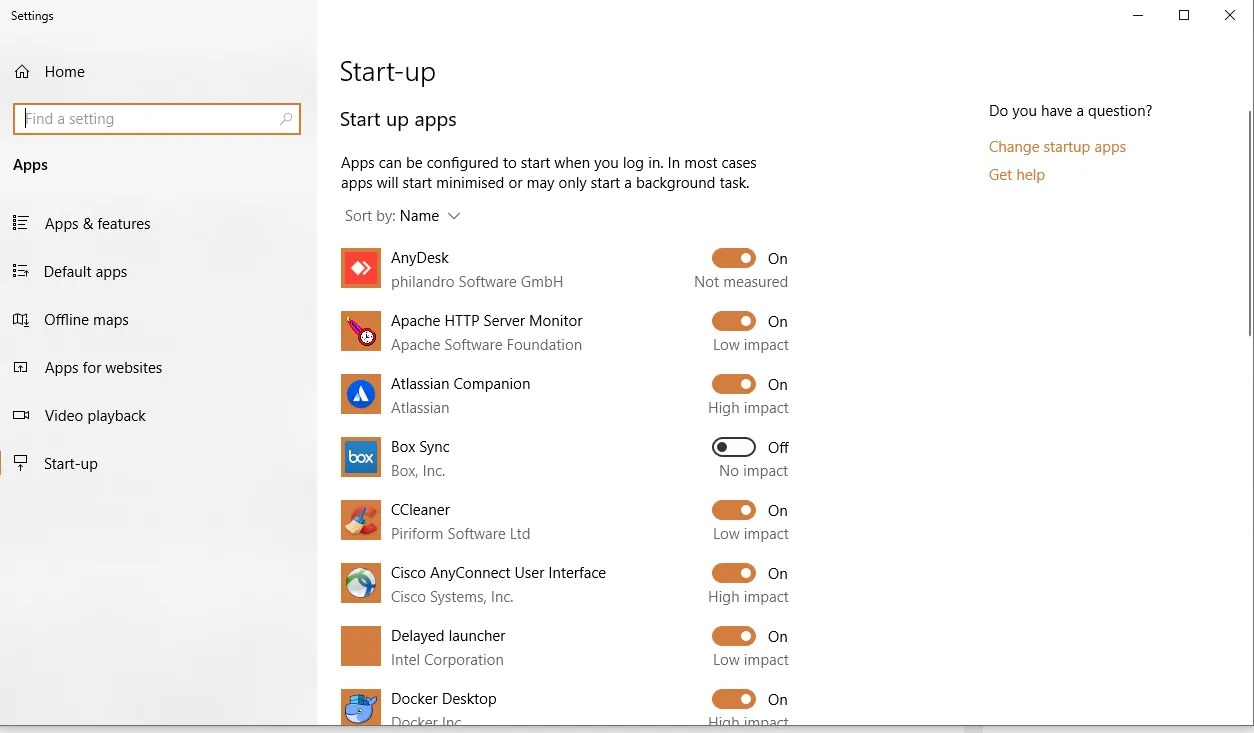Disable Cisco AnyConnect User Interface toggle
The height and width of the screenshot is (733, 1254).
(x=734, y=573)
